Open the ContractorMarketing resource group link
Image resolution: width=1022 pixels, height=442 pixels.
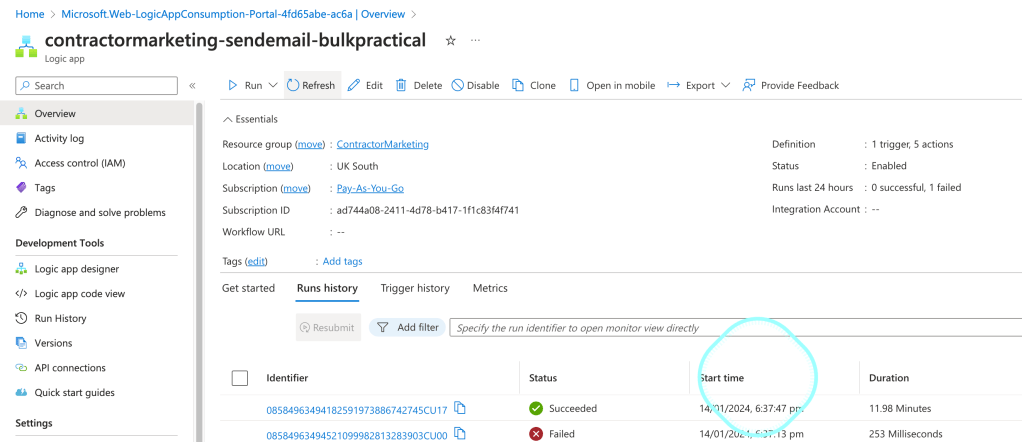click(383, 144)
